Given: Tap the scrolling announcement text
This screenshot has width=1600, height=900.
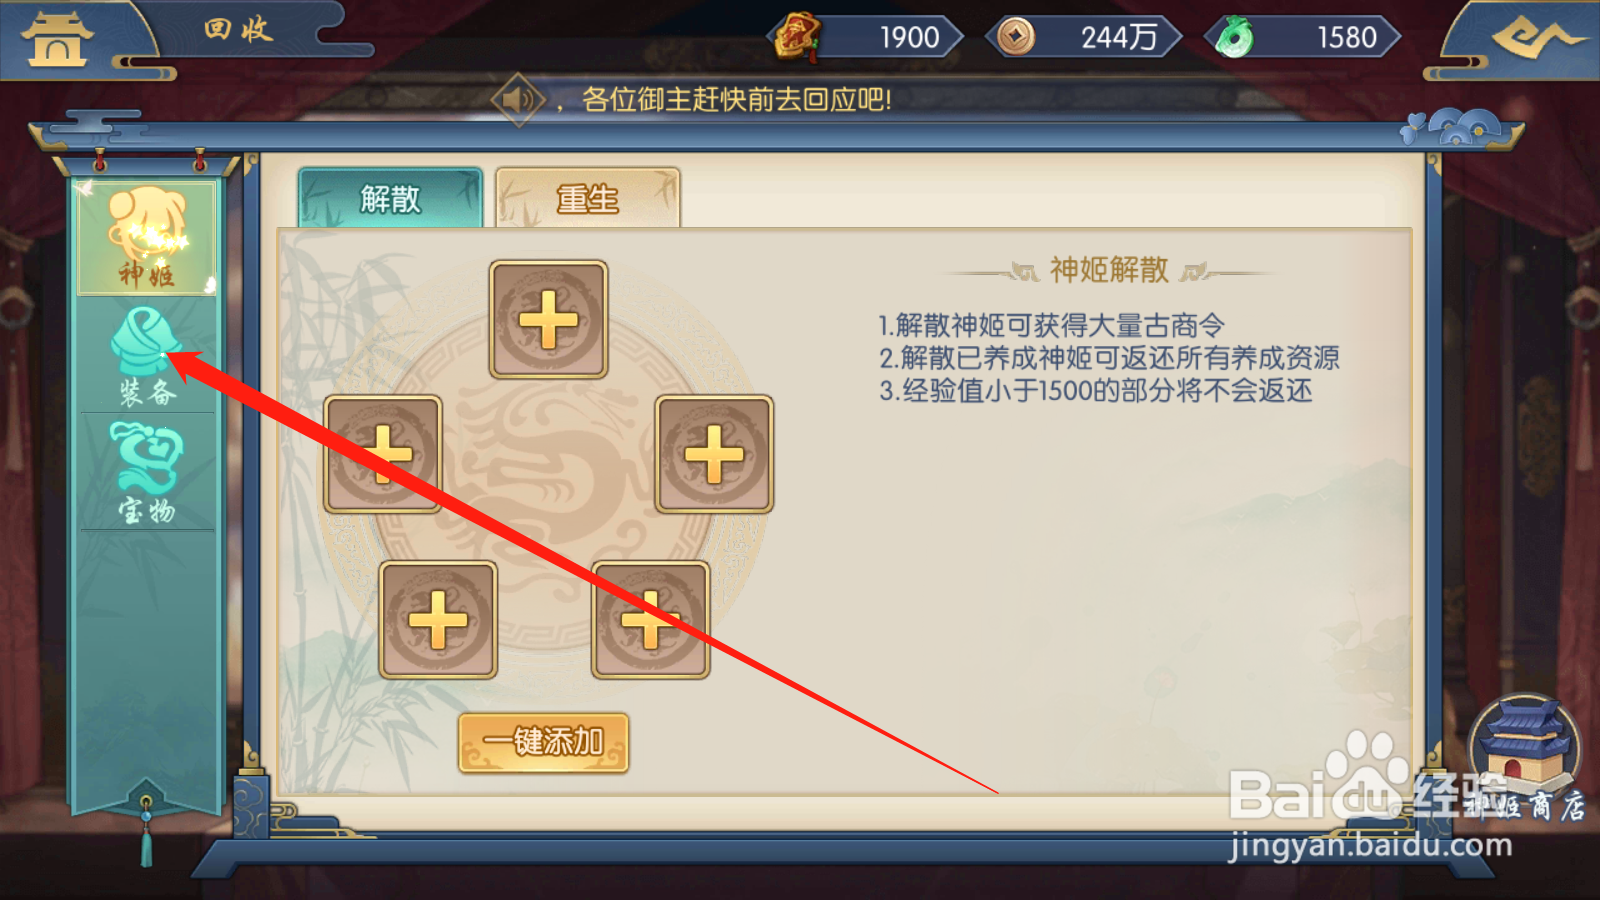Looking at the screenshot, I should coord(736,99).
